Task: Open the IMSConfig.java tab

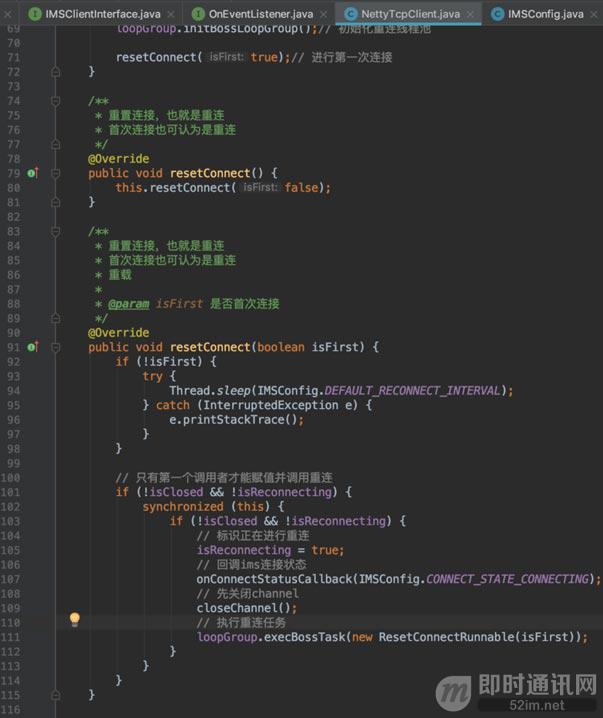Action: [545, 14]
